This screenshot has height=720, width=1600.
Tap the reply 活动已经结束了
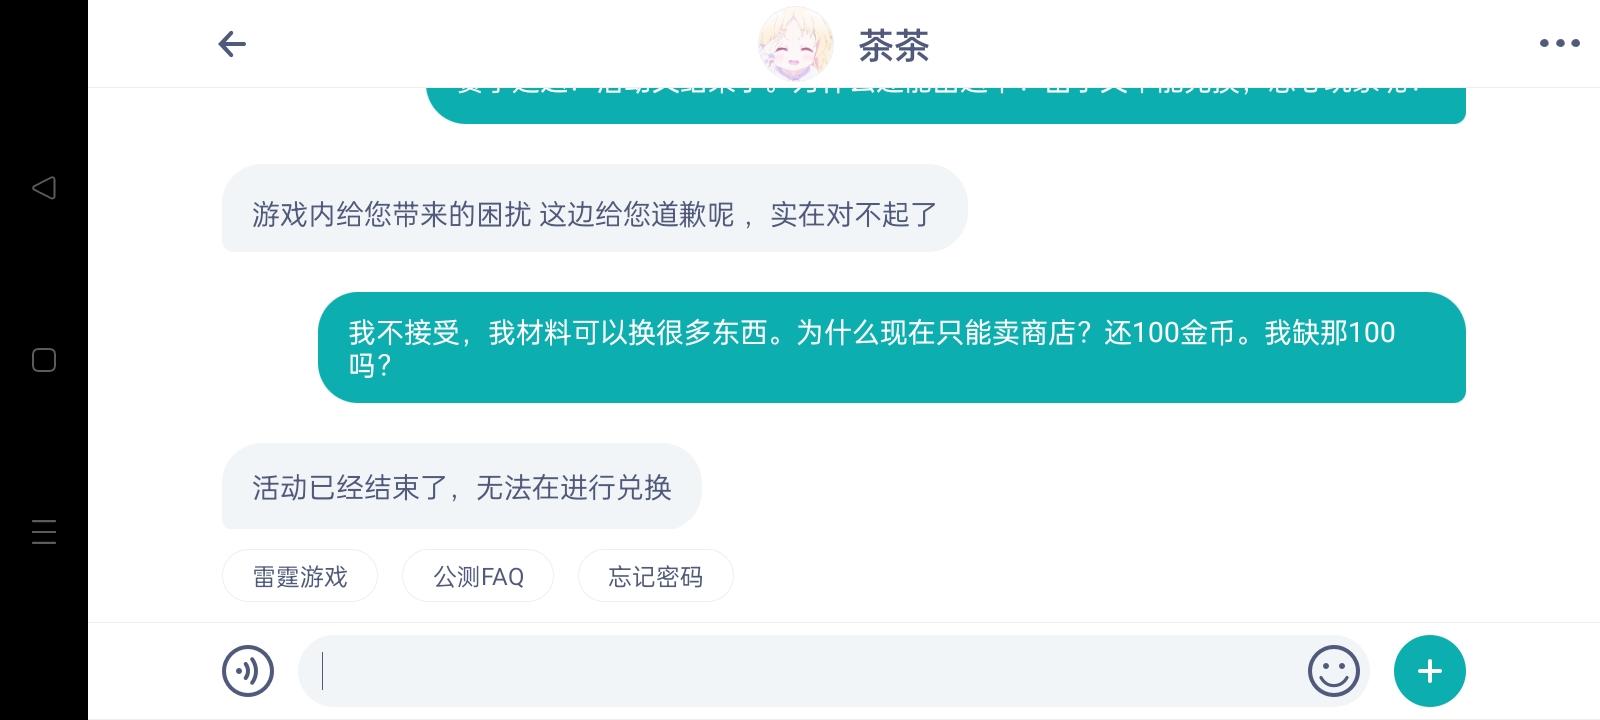[462, 486]
